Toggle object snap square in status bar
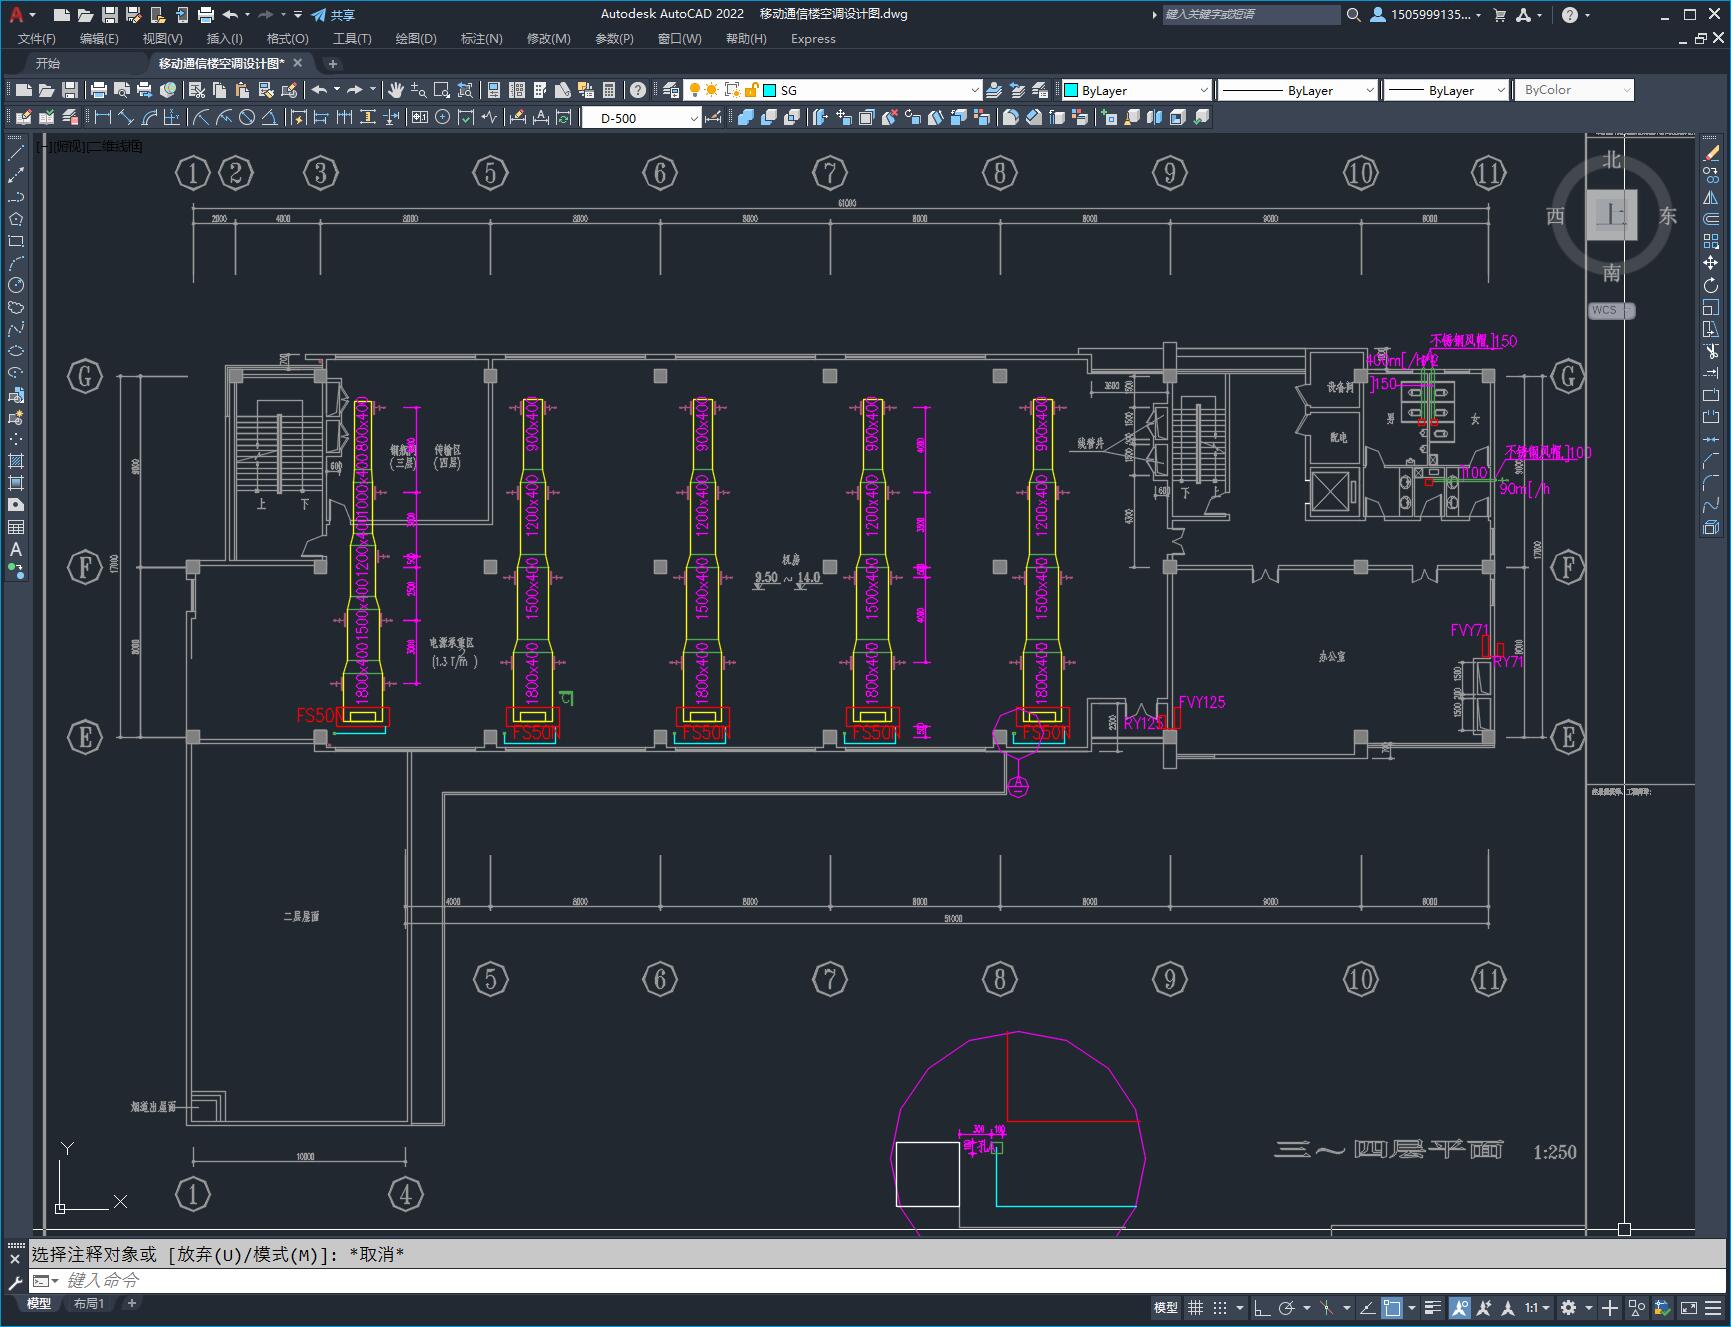 click(x=1392, y=1307)
